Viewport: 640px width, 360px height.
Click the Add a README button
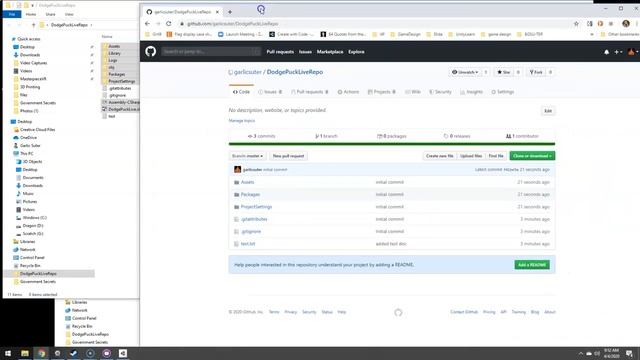tap(532, 265)
